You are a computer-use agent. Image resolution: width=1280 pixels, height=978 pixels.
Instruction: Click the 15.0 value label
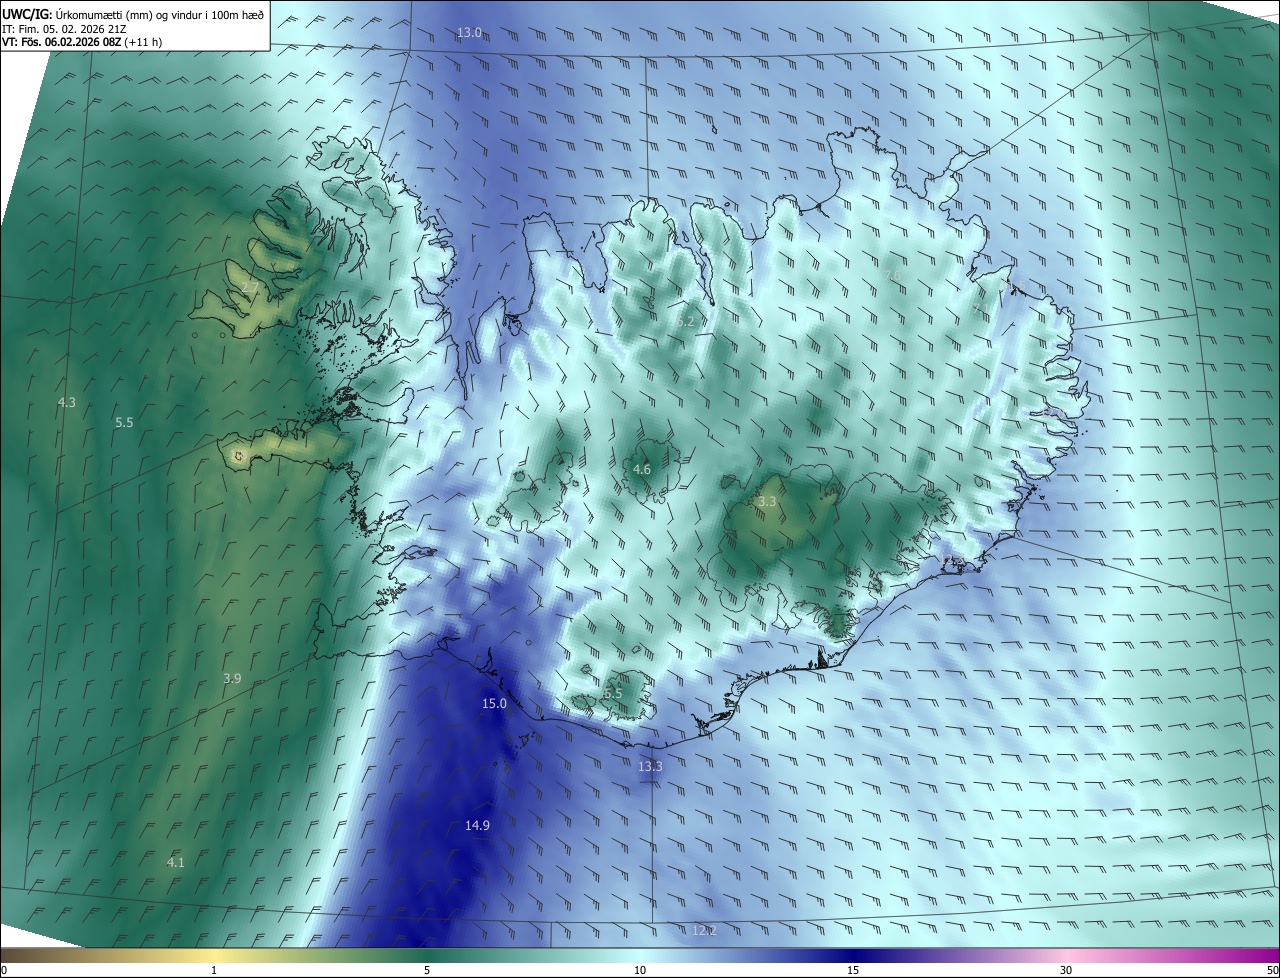pyautogui.click(x=494, y=704)
